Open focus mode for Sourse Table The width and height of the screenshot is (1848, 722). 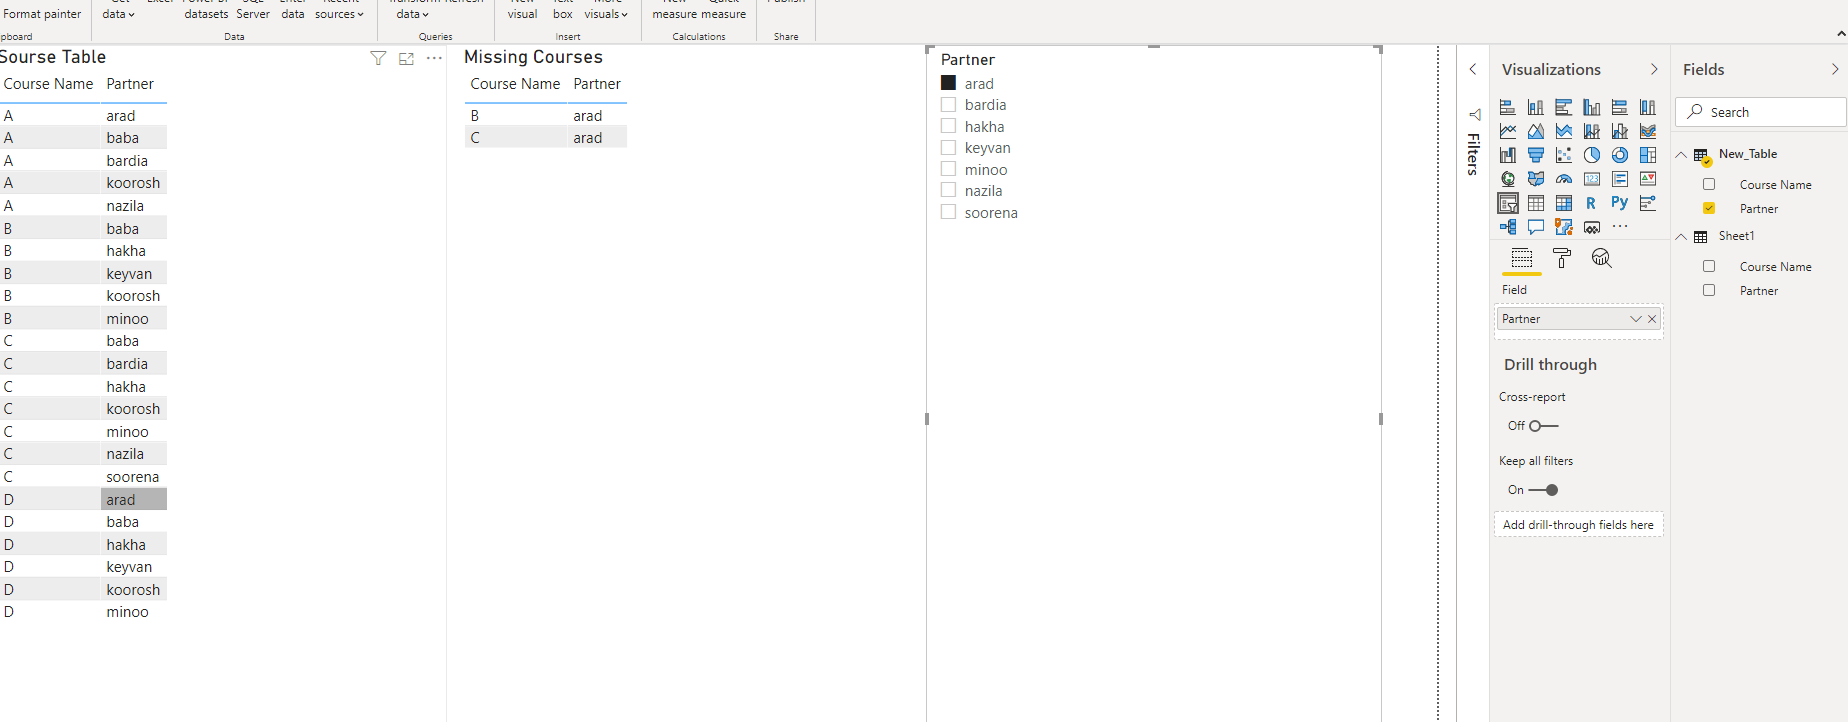[406, 59]
